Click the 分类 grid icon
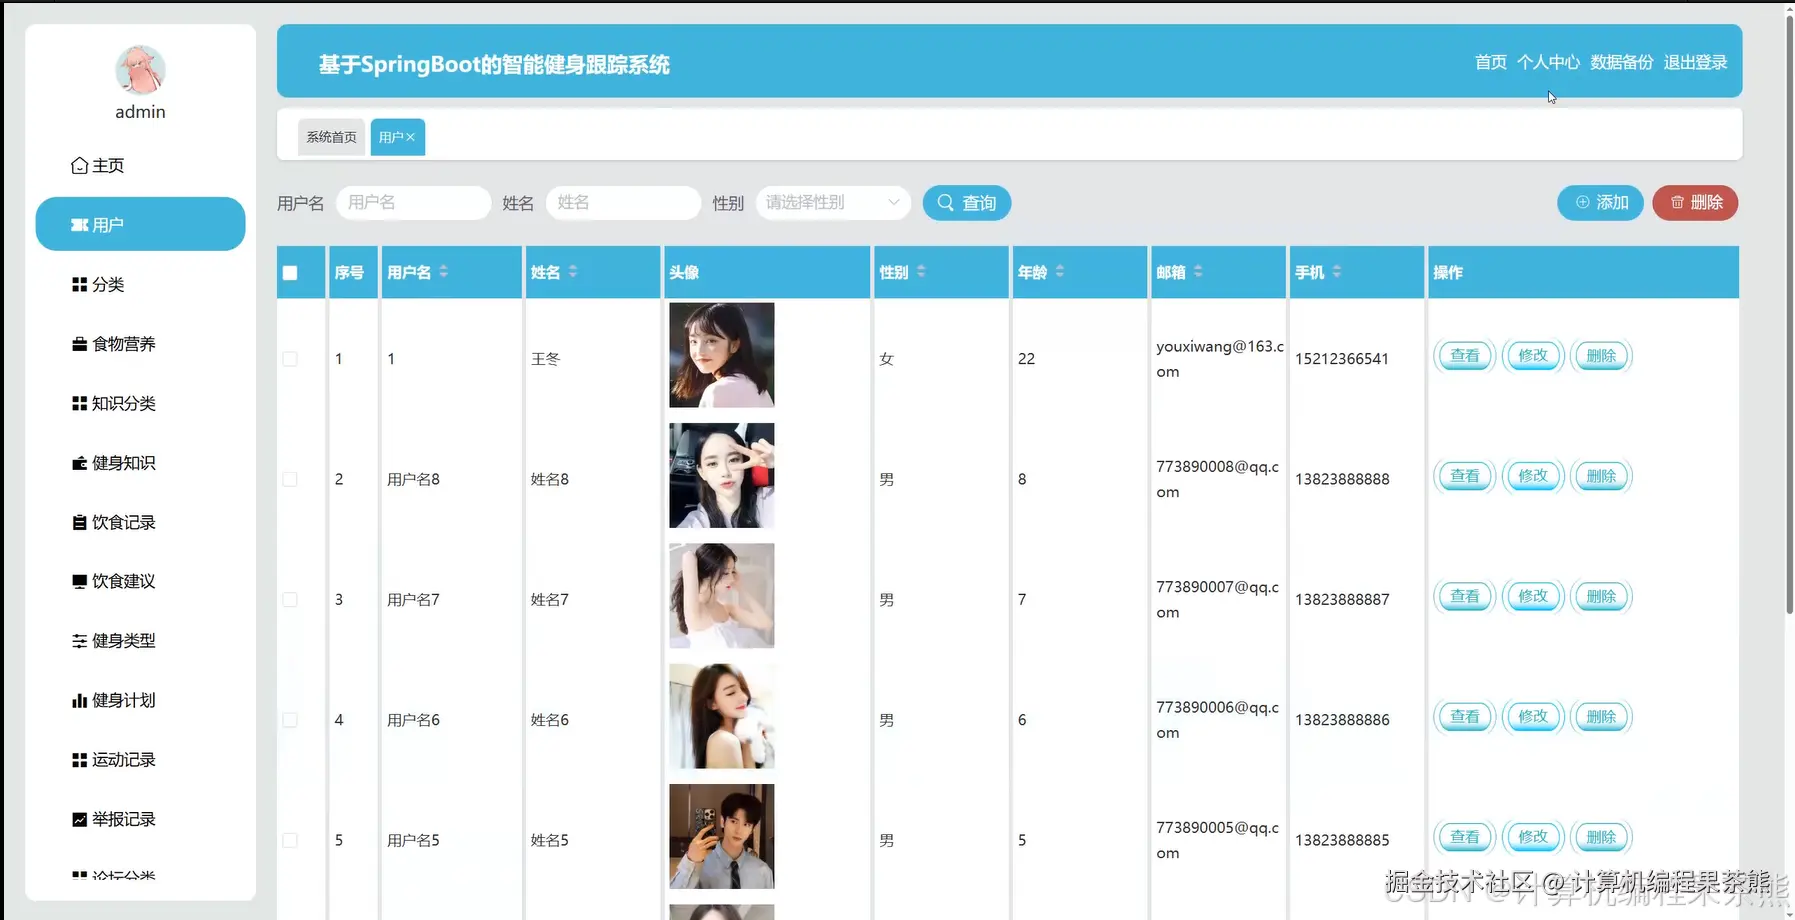The width and height of the screenshot is (1795, 920). pos(80,285)
